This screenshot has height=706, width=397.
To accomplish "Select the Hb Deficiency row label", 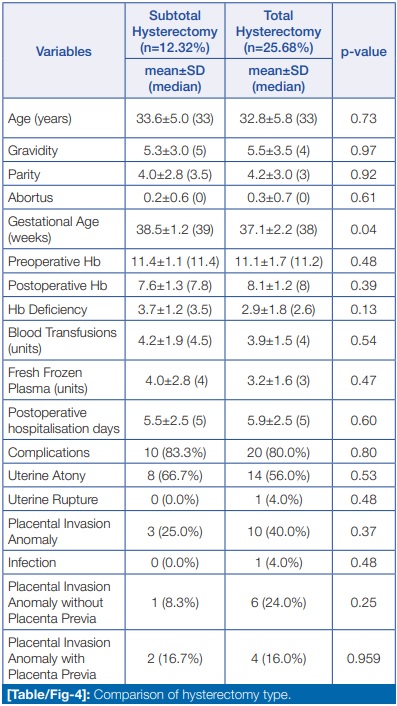I will tap(47, 309).
